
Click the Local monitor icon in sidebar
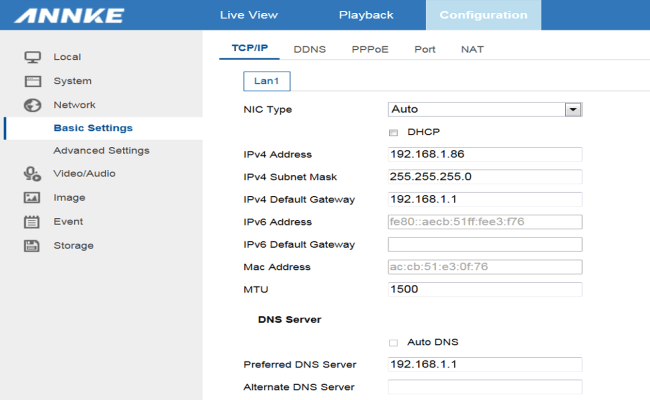click(32, 57)
